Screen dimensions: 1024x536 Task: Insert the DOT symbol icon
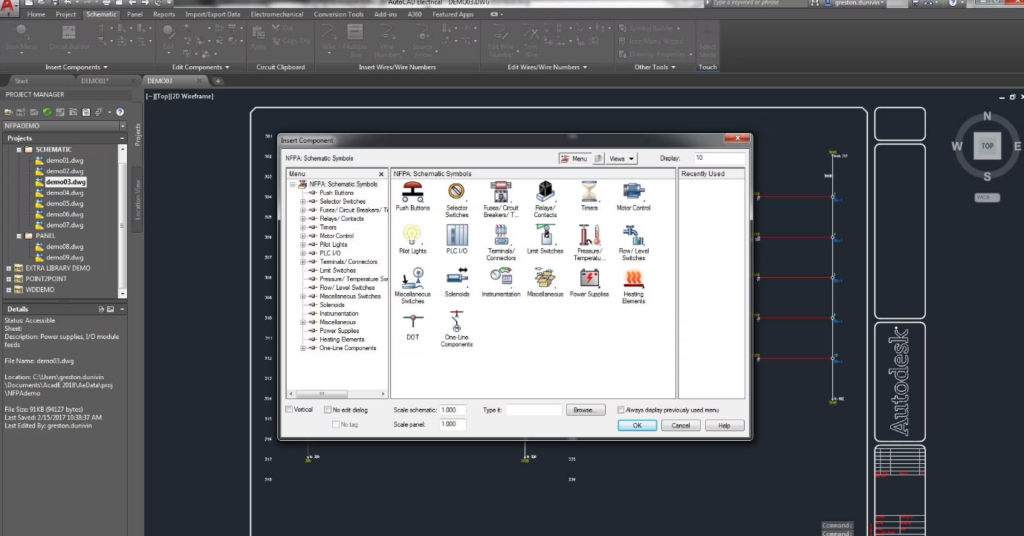(413, 322)
